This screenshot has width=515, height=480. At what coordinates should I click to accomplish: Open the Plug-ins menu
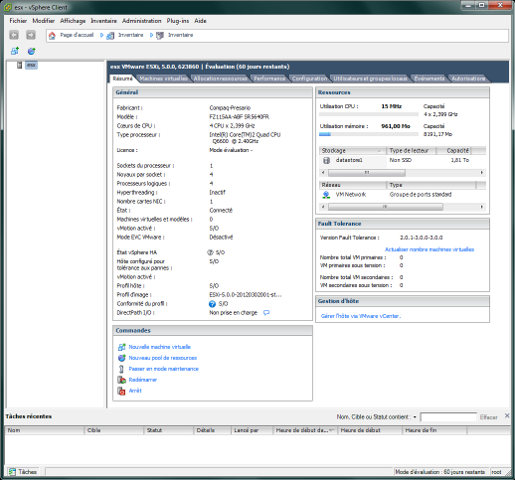pyautogui.click(x=178, y=21)
